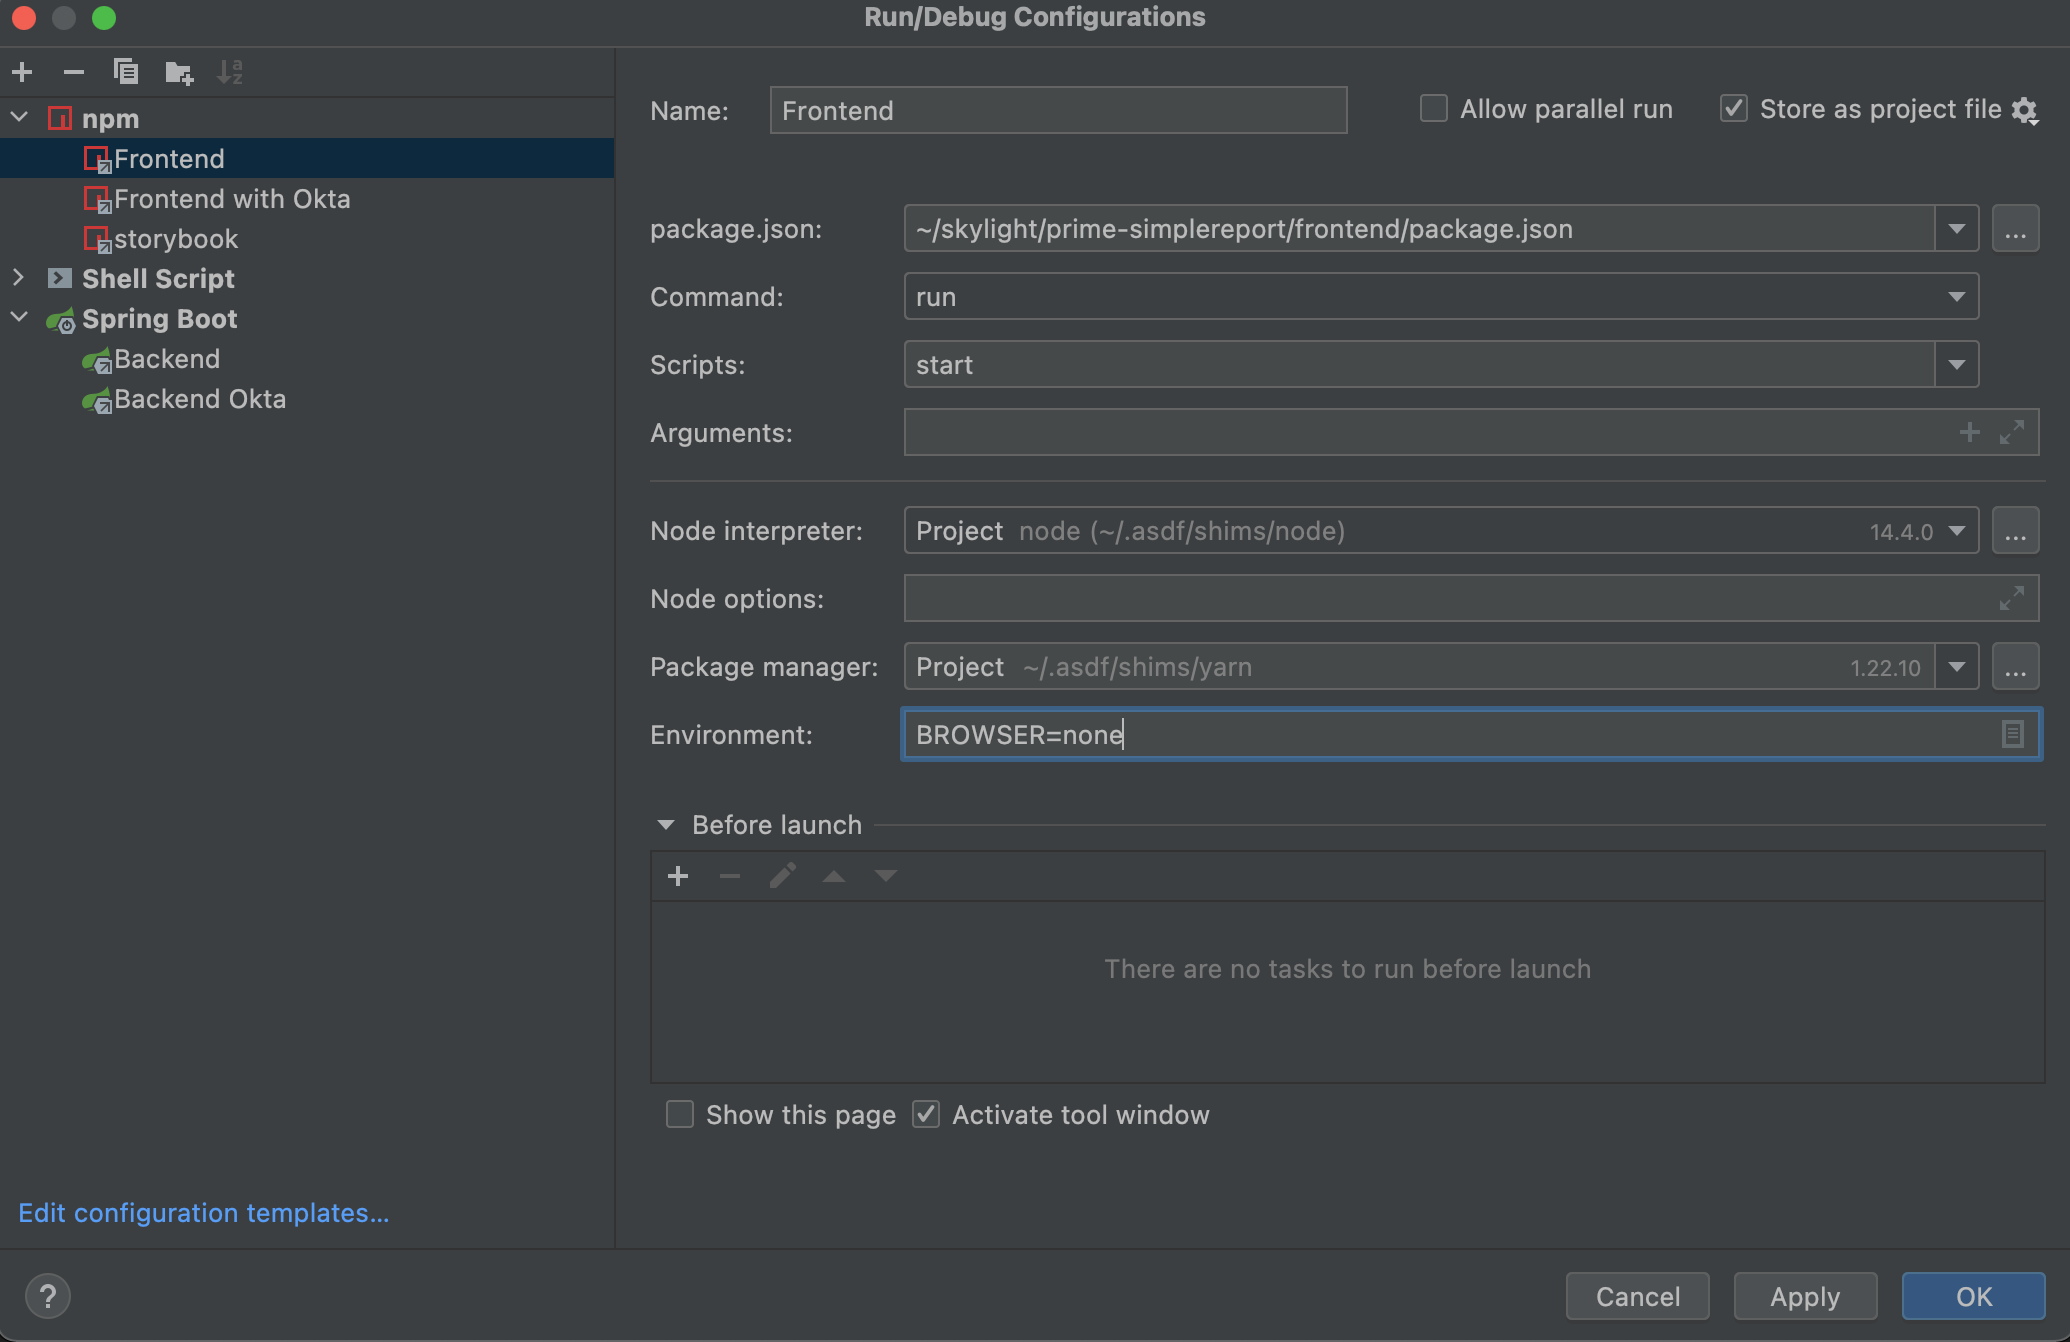2070x1342 pixels.
Task: Toggle the Allow parallel run checkbox
Action: [x=1432, y=109]
